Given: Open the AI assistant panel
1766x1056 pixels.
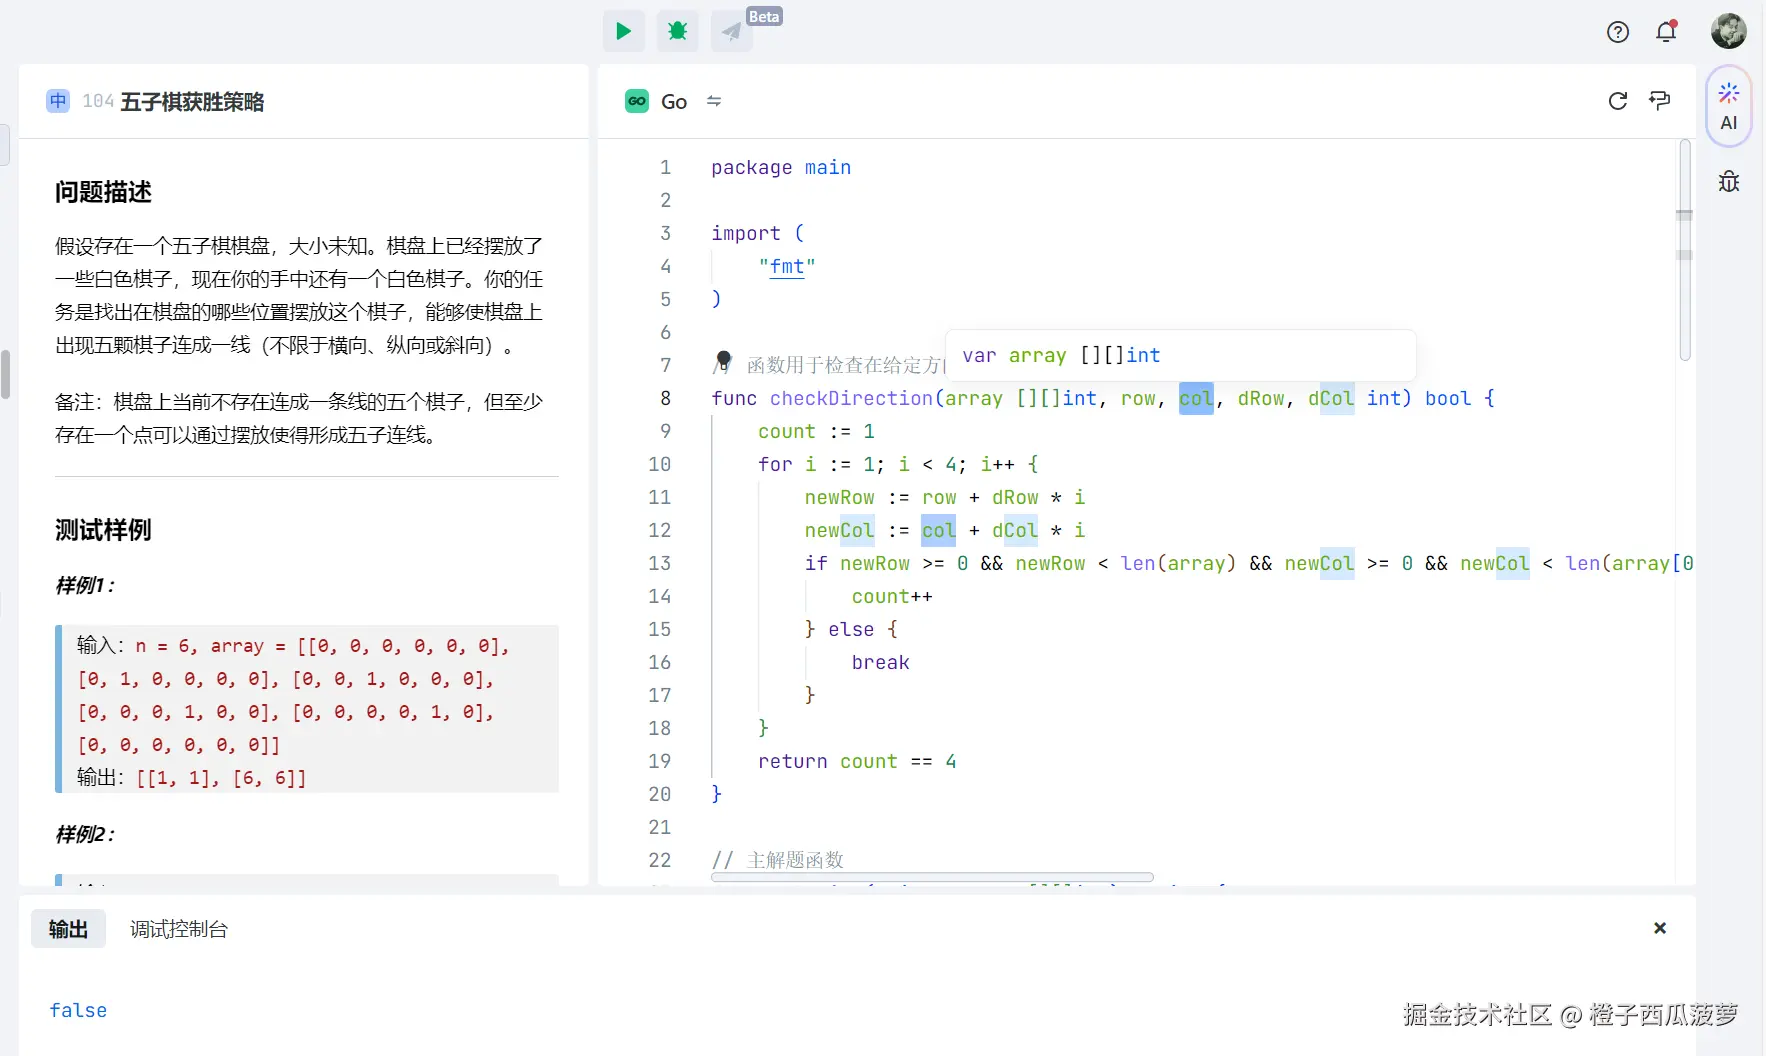Looking at the screenshot, I should (1729, 107).
